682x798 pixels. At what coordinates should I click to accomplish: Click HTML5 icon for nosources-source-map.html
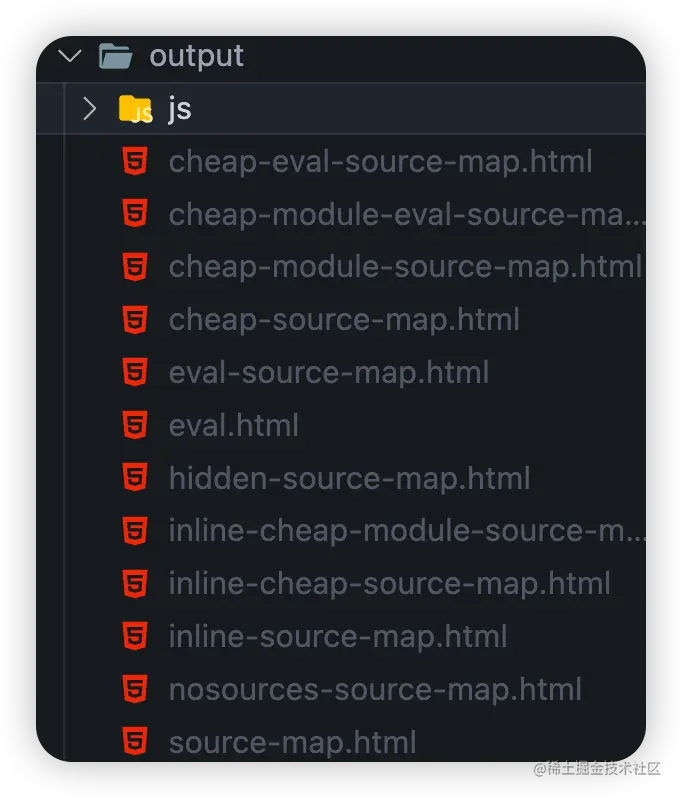point(135,689)
